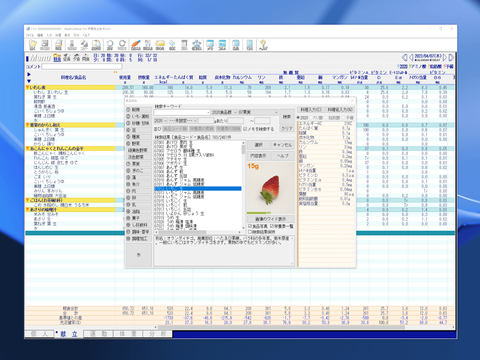This screenshot has height=360, width=480.
Task: Switch to the 献立 bottom tab
Action: [x=69, y=334]
